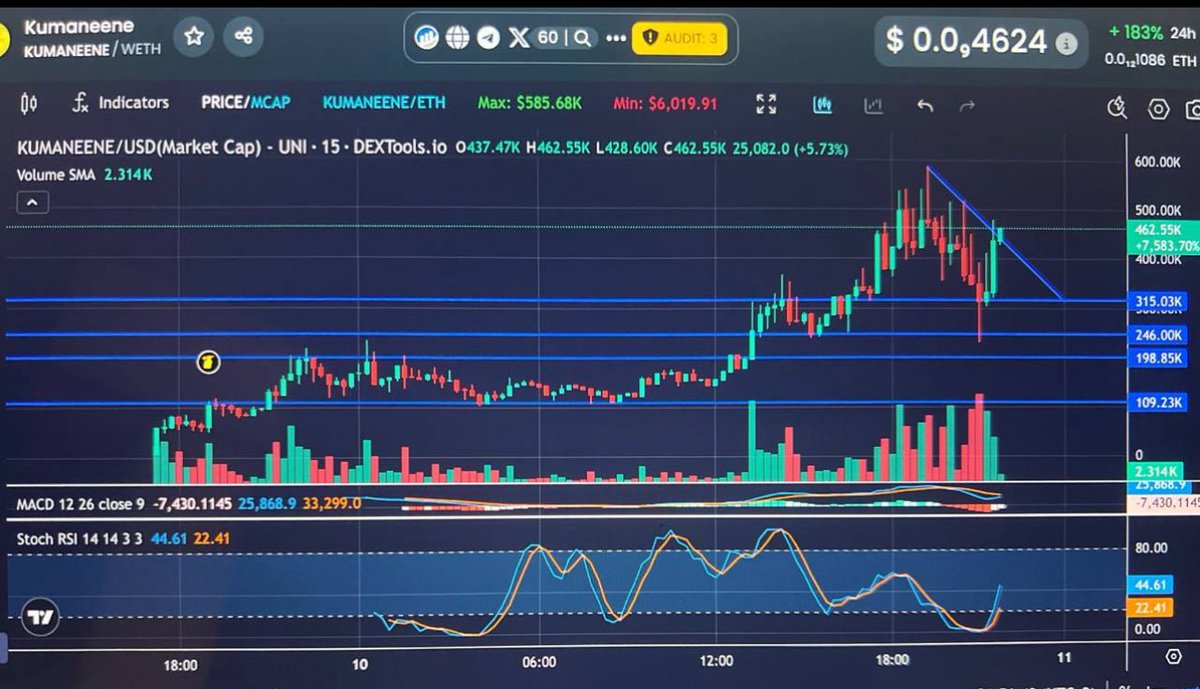Toggle between PRICE and MCAP display
The width and height of the screenshot is (1200, 689).
243,102
